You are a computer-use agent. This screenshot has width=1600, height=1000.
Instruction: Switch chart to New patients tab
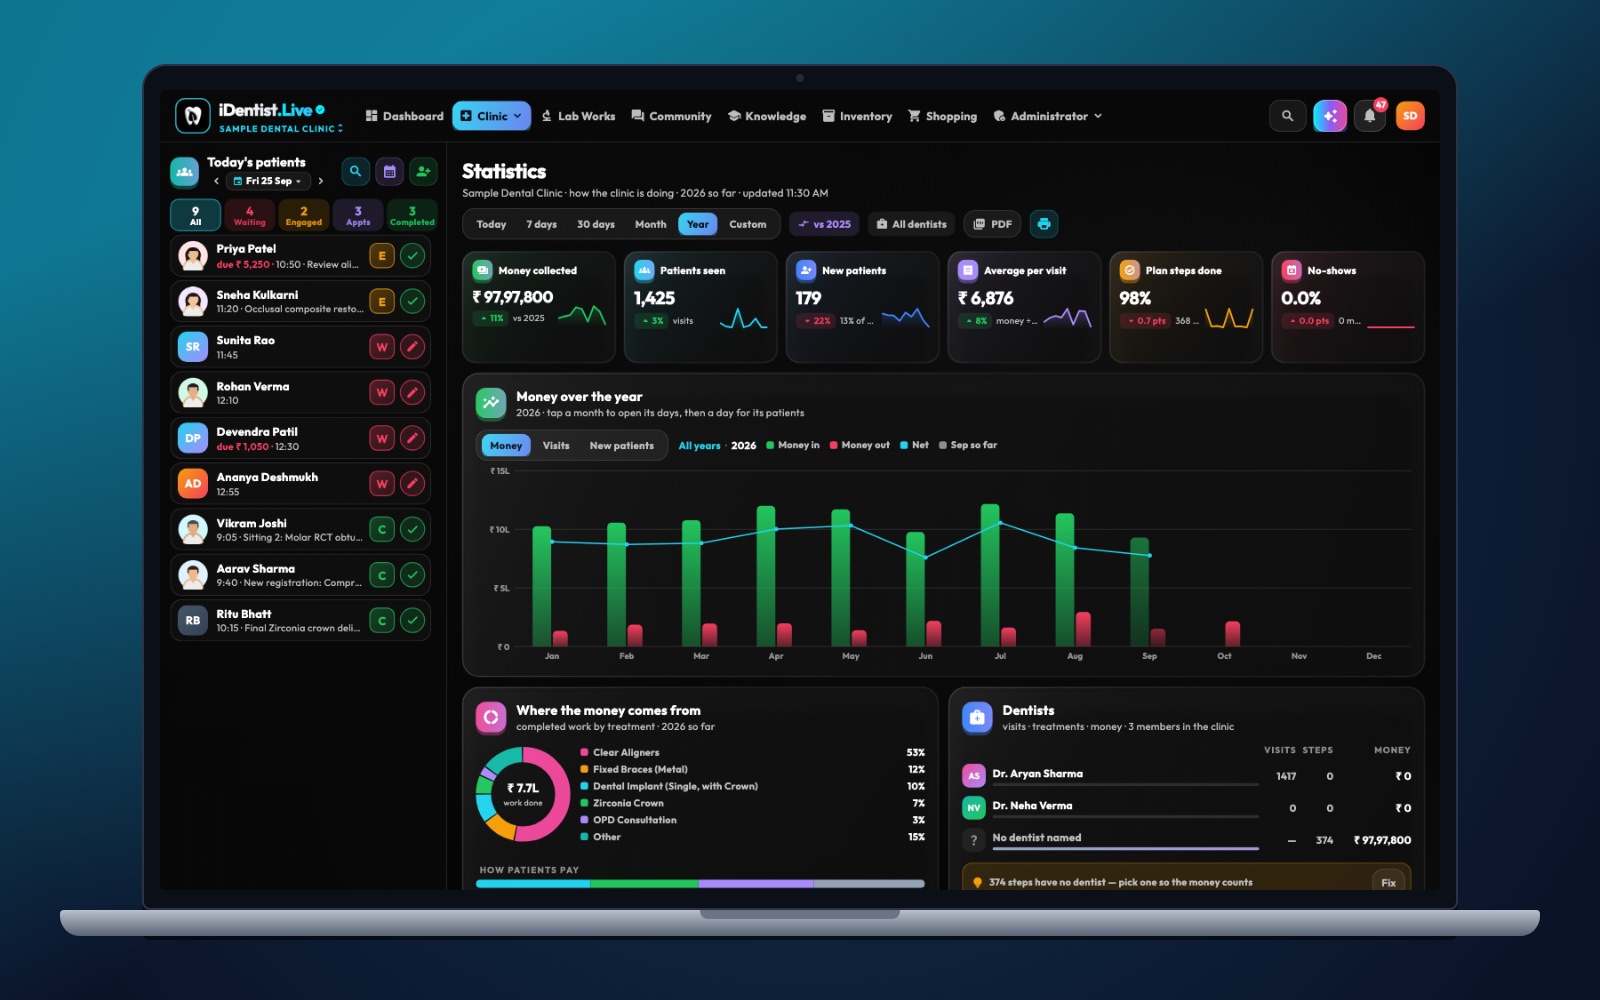pyautogui.click(x=621, y=445)
